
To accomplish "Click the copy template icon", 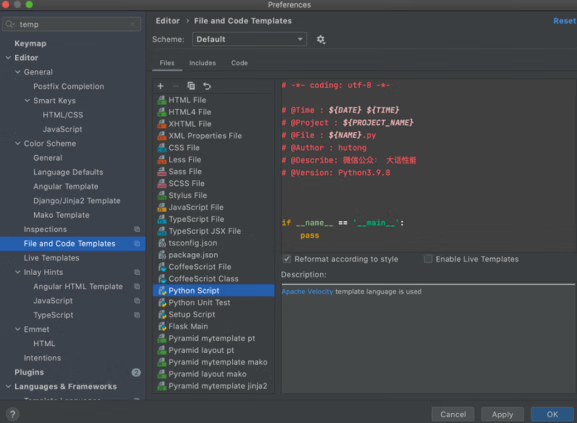I will pos(191,86).
